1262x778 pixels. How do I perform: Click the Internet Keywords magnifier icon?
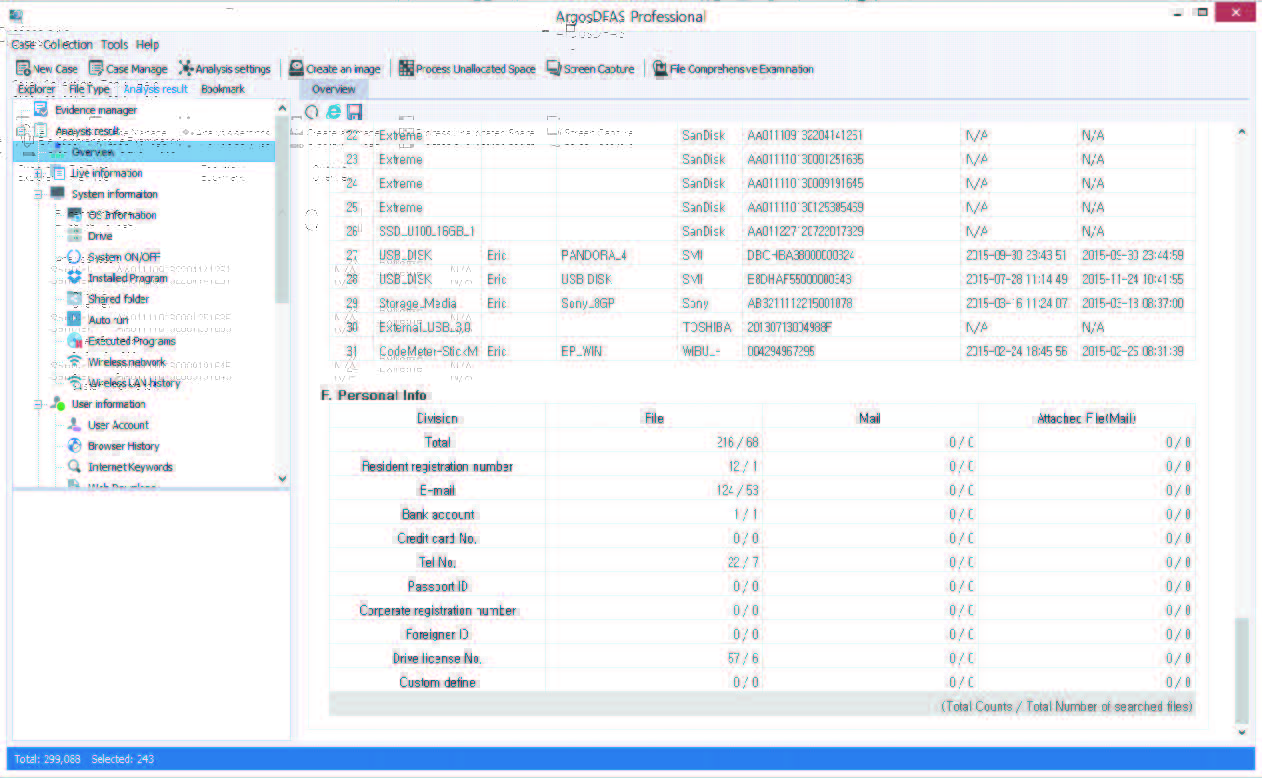point(74,467)
